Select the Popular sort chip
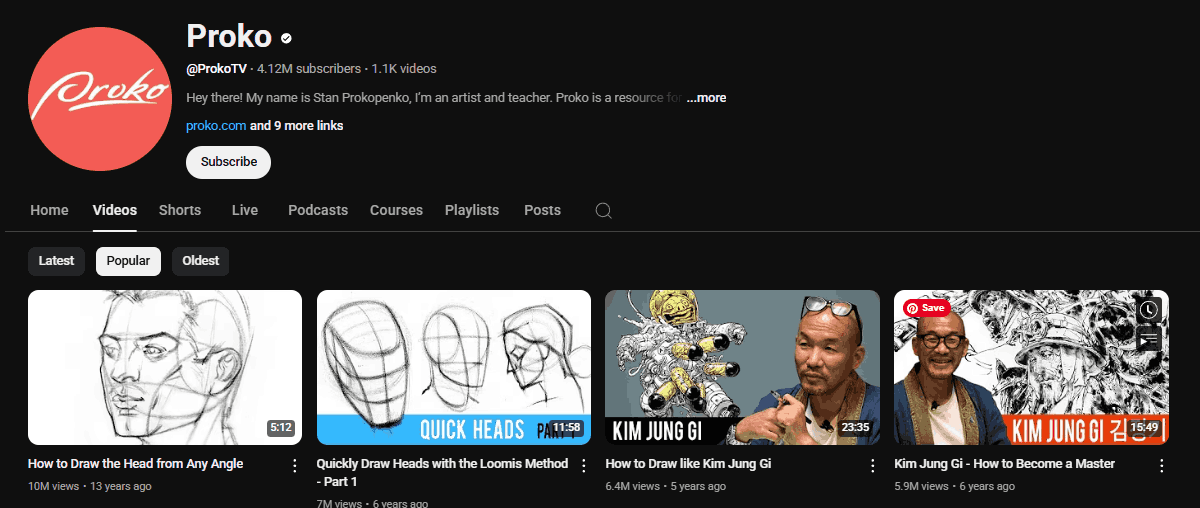This screenshot has height=508, width=1200. [128, 261]
